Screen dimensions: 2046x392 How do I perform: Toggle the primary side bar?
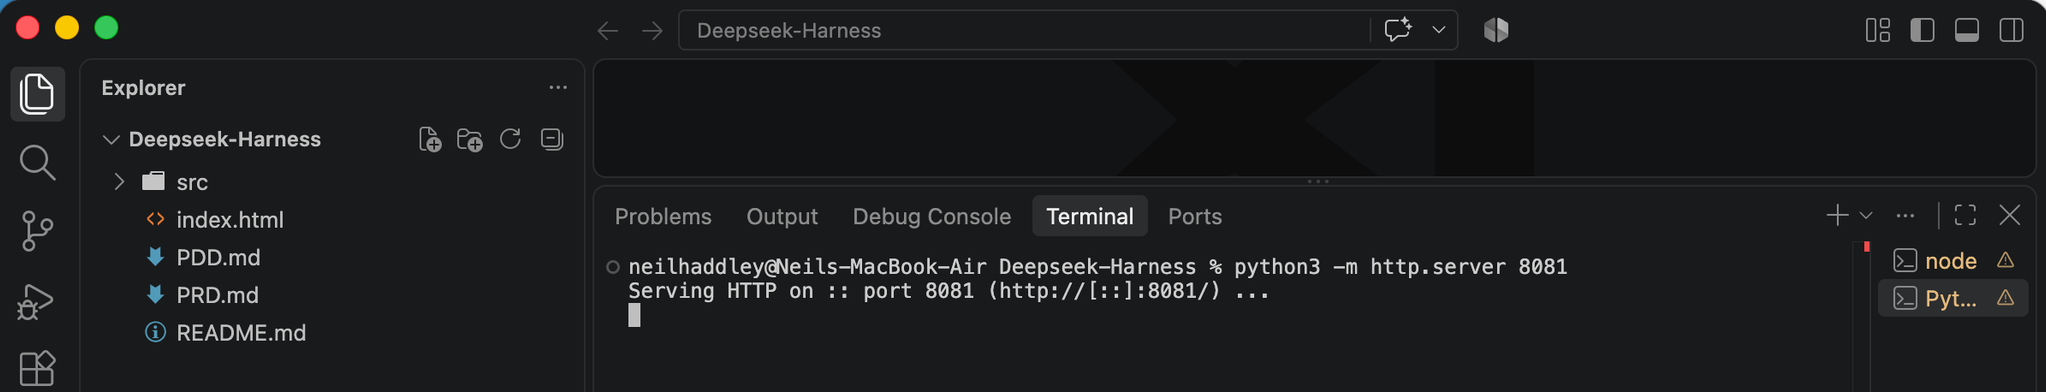1922,30
